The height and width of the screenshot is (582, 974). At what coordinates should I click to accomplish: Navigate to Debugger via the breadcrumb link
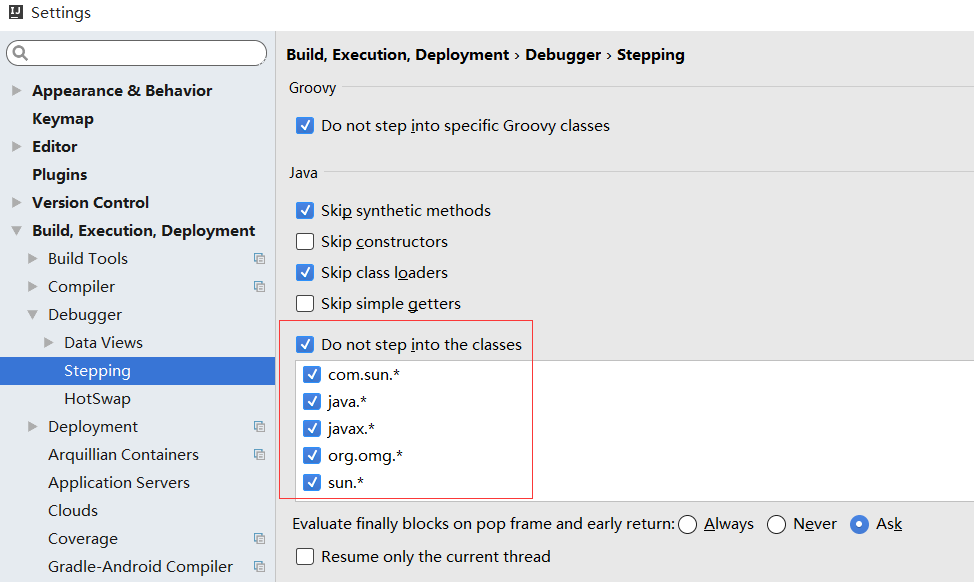coord(563,54)
